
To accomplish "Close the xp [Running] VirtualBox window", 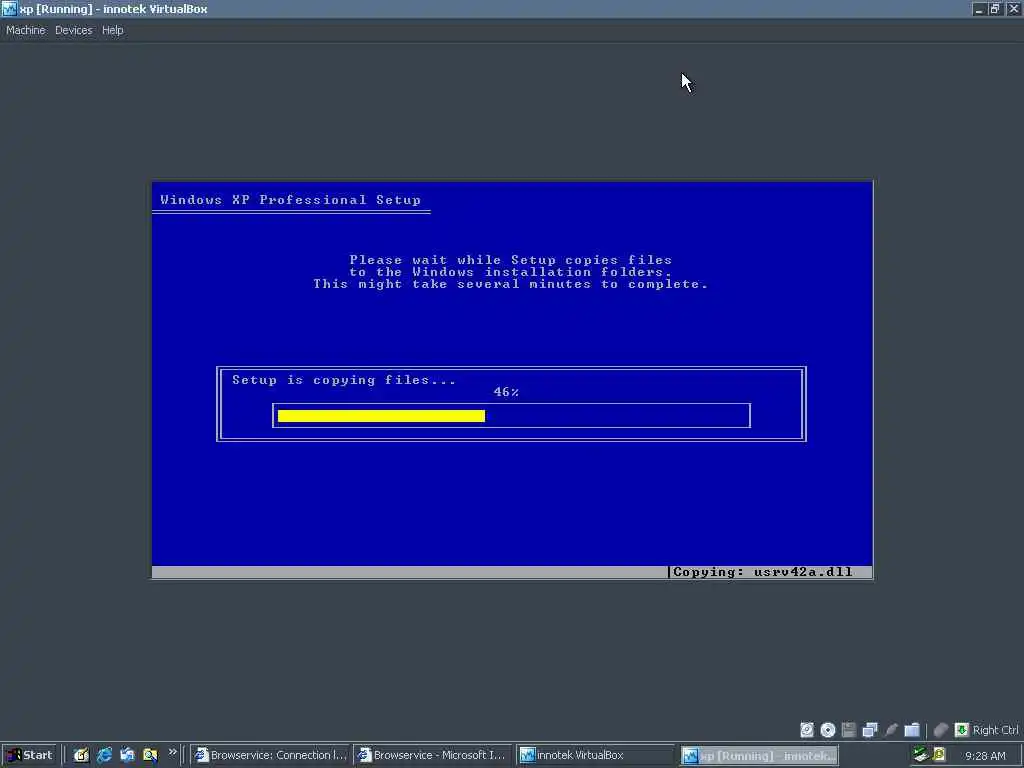I will pos(1013,9).
